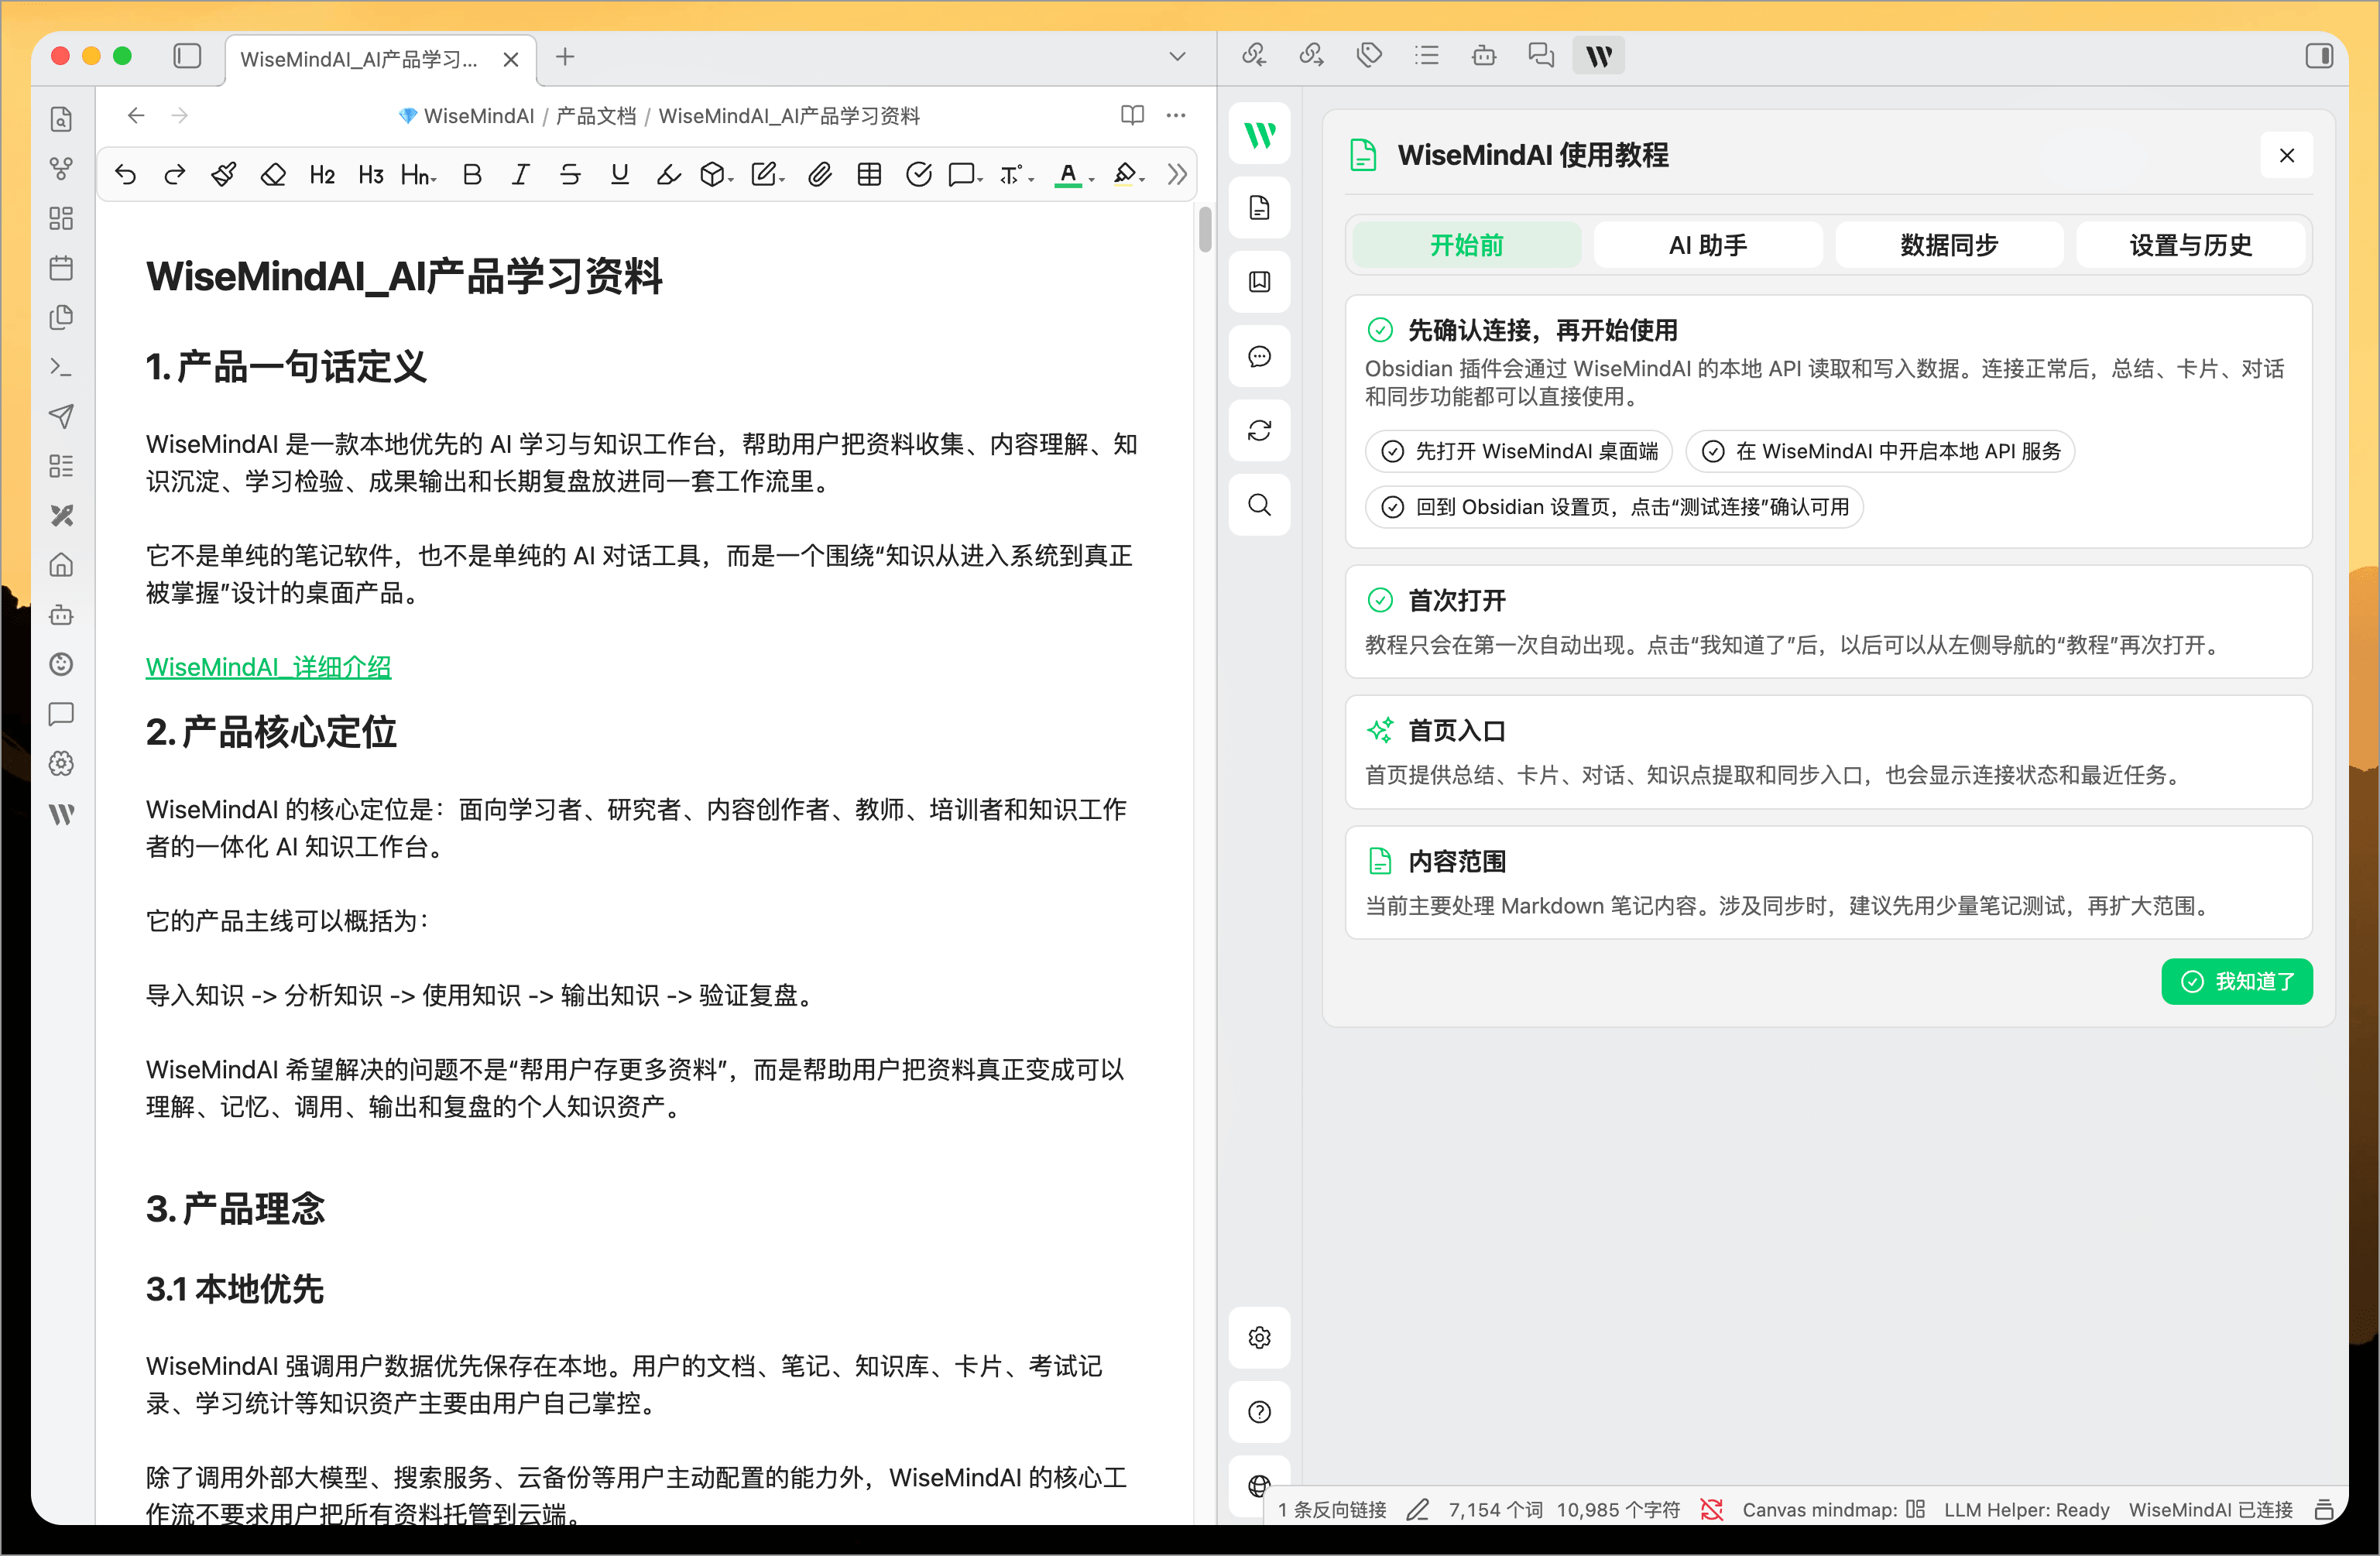
Task: Open the help question mark icon
Action: click(x=1259, y=1412)
